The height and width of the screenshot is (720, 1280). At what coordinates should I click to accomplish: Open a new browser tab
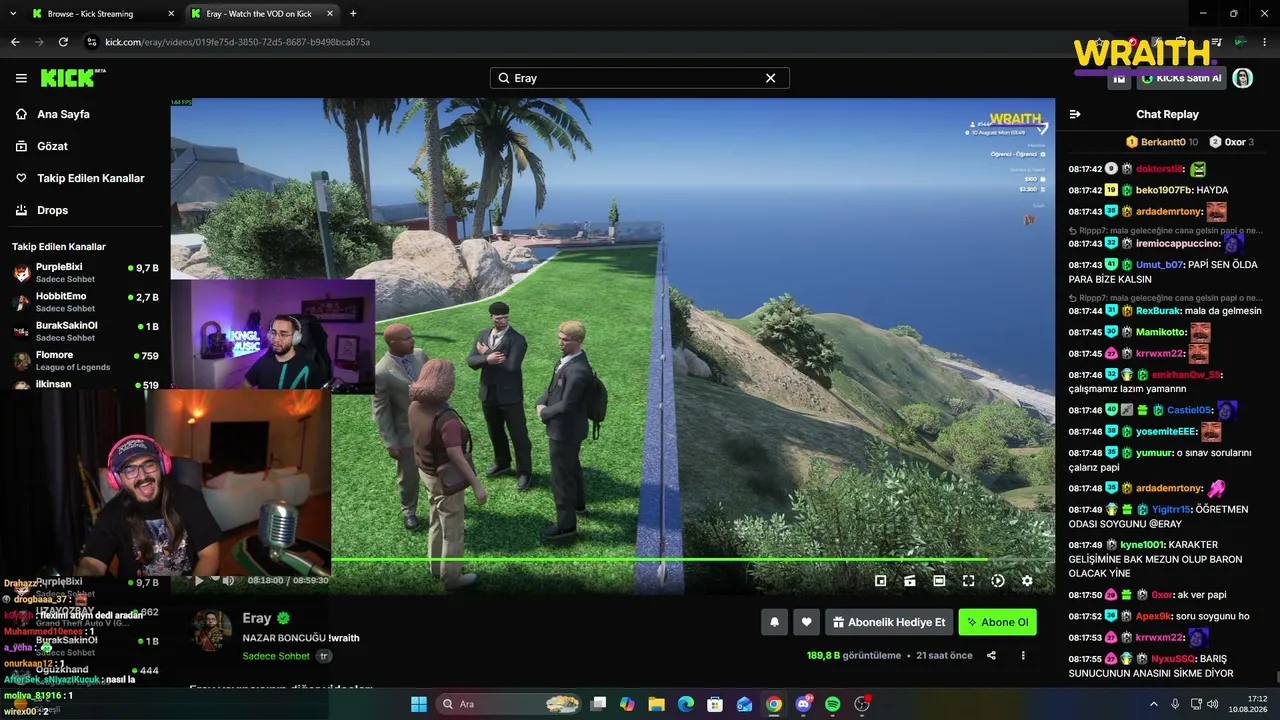click(353, 14)
